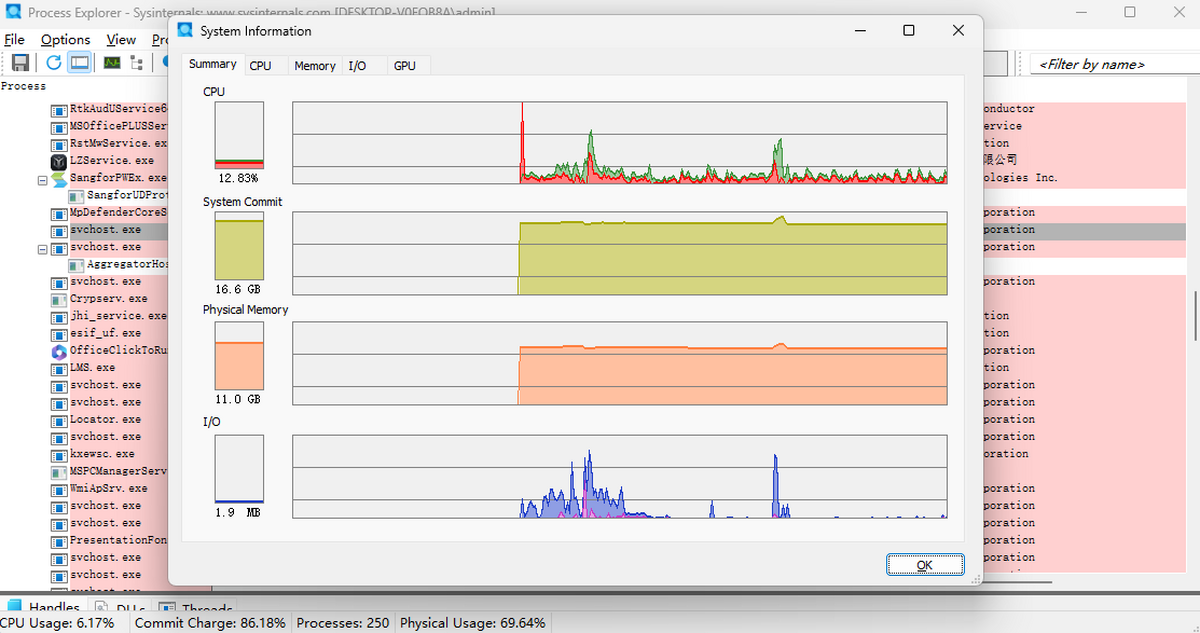The height and width of the screenshot is (633, 1200).
Task: Click the MSOfficePLUSService process icon
Action: tap(58, 126)
